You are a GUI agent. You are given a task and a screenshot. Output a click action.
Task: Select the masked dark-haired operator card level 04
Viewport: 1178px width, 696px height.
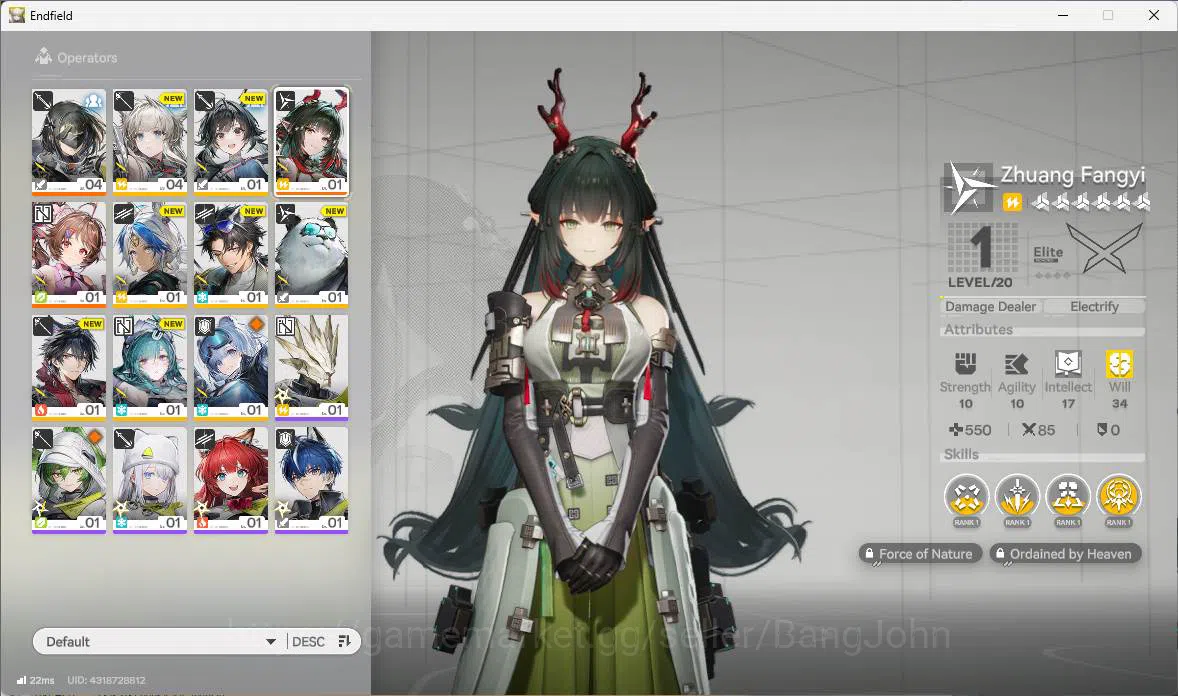point(69,141)
